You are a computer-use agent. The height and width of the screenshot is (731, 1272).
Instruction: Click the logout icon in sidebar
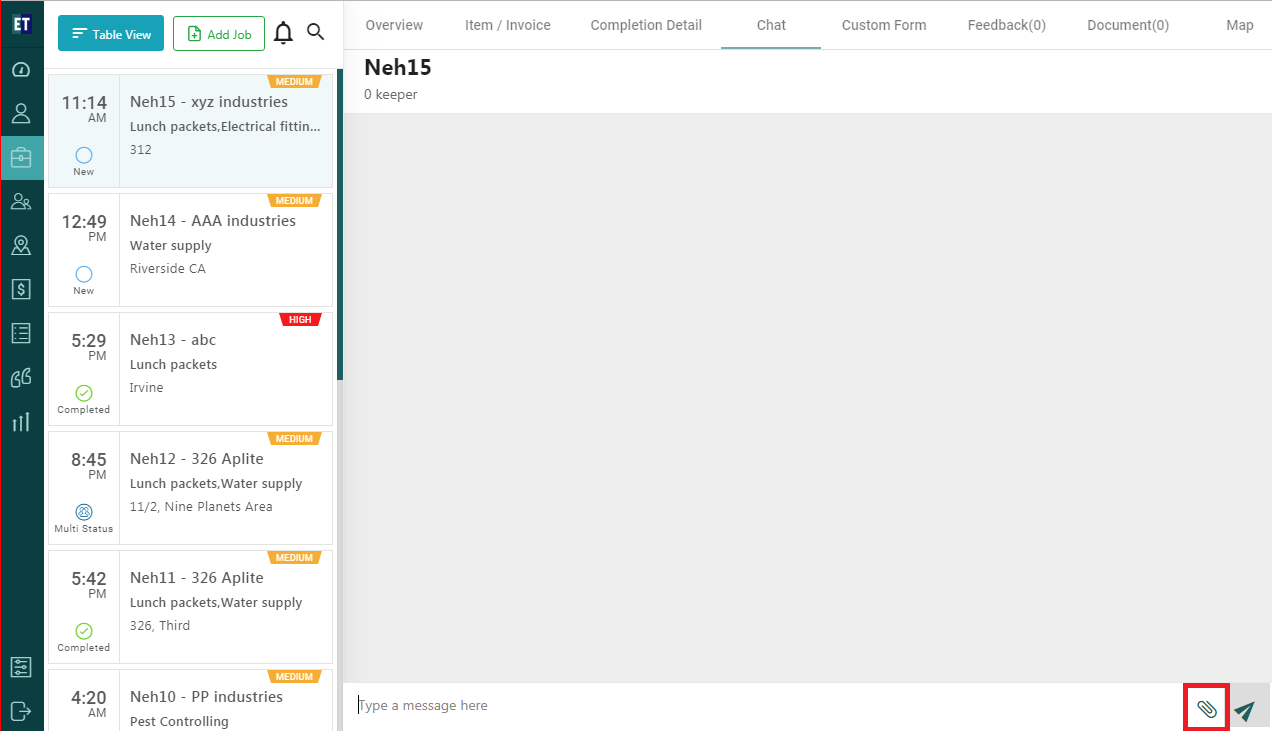click(x=21, y=711)
